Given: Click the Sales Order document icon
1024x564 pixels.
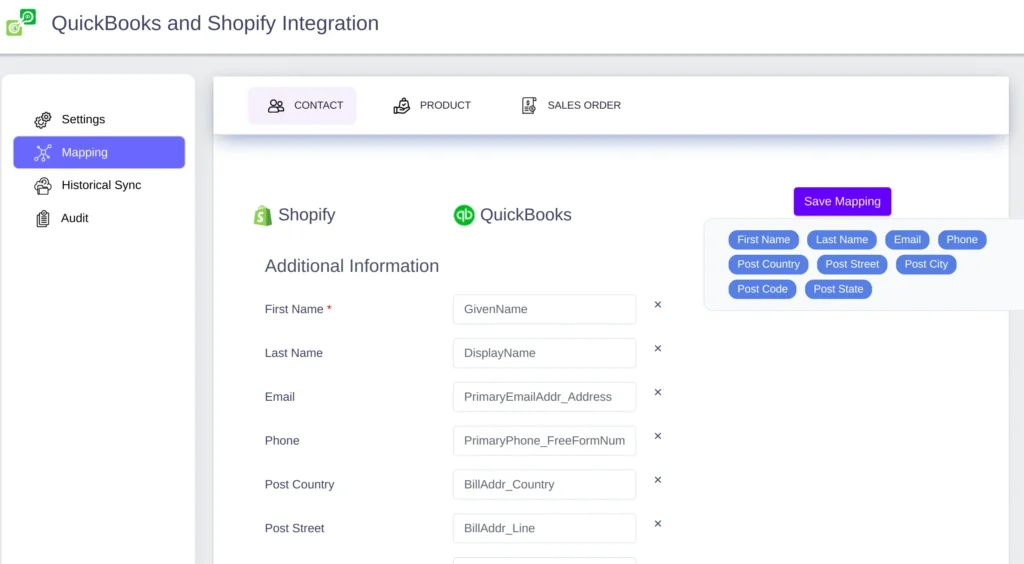Looking at the screenshot, I should [529, 106].
